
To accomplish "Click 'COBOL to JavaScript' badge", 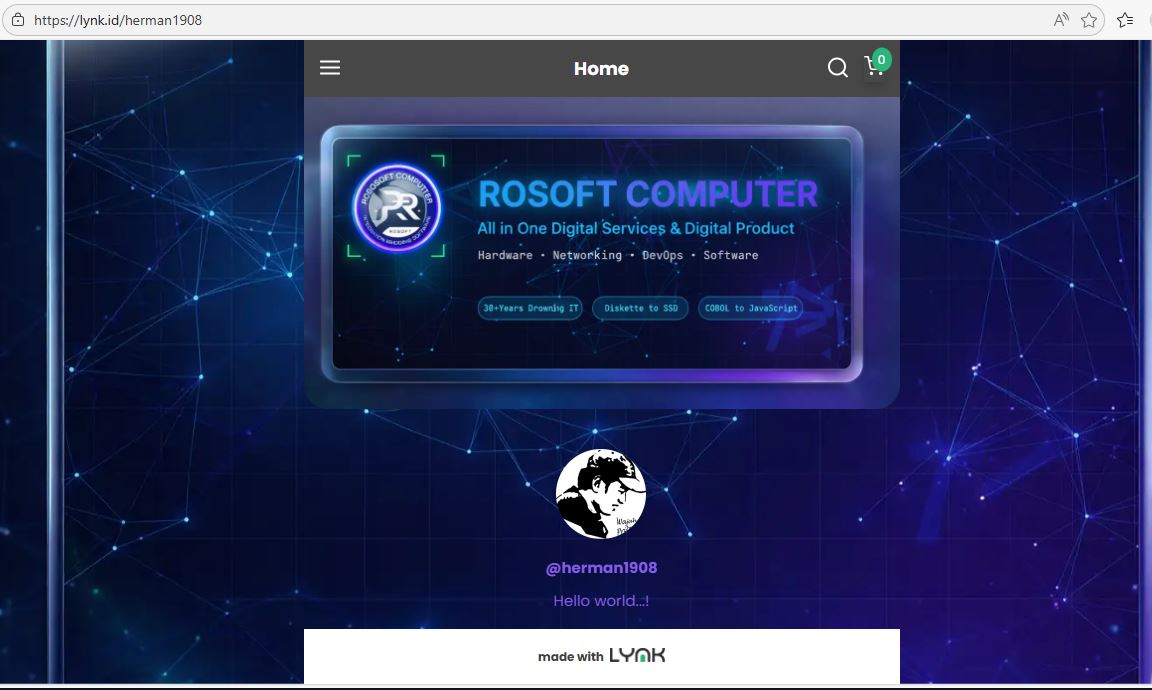I will tap(750, 308).
